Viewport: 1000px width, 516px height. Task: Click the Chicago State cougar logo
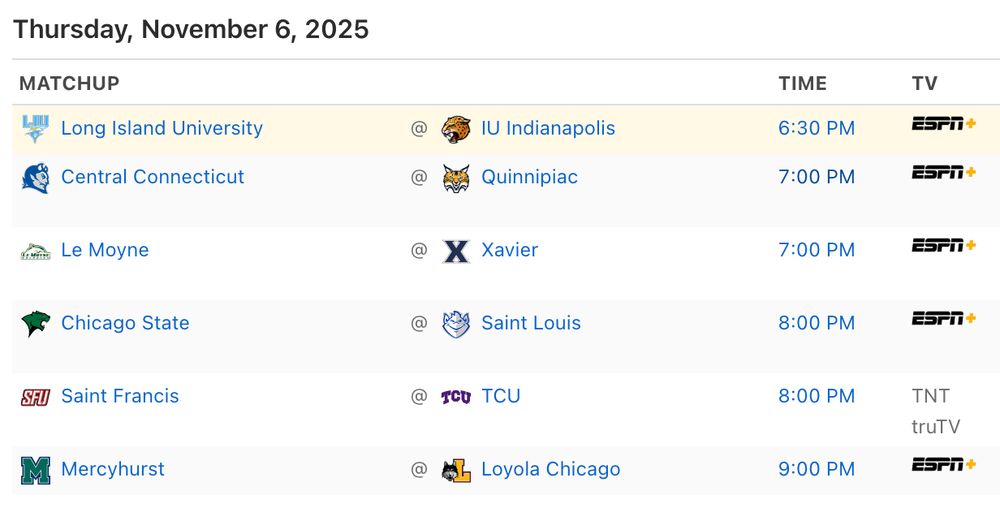click(x=35, y=324)
